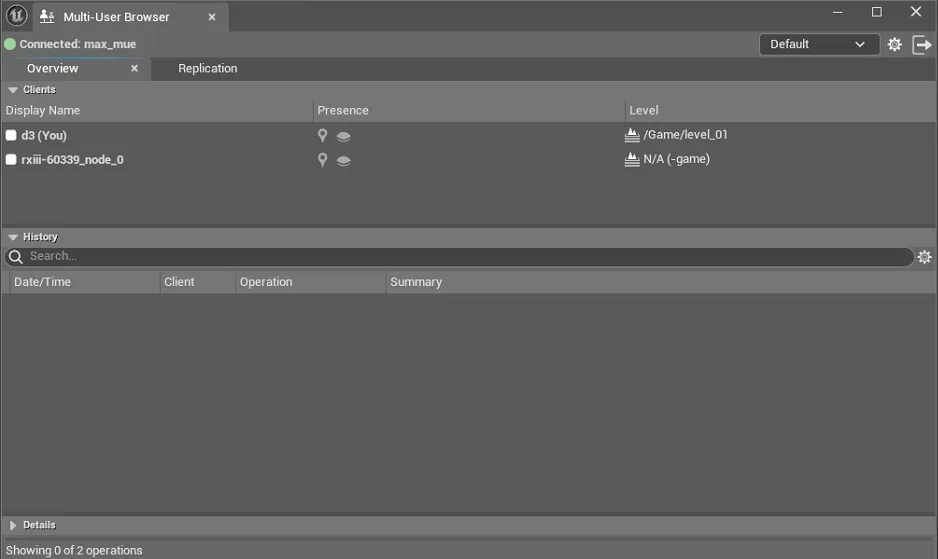Click the History search field
The height and width of the screenshot is (559, 938).
pyautogui.click(x=460, y=257)
